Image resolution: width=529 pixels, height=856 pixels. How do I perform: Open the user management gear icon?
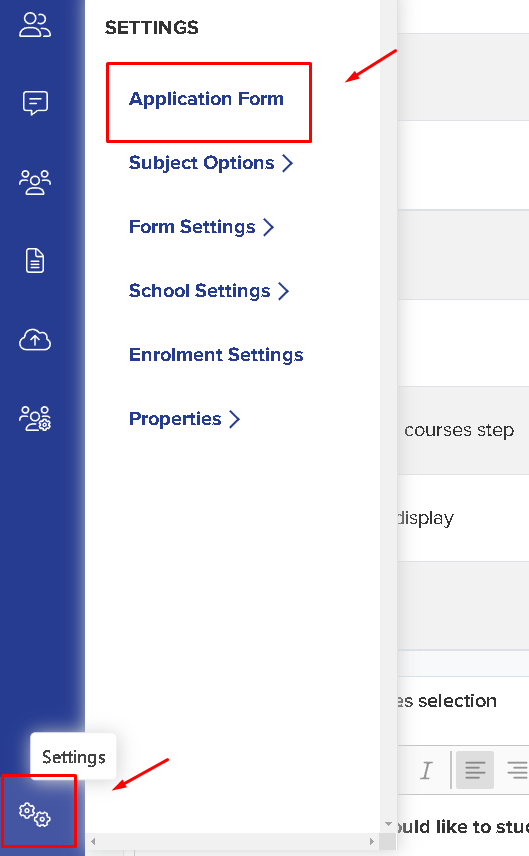(x=35, y=419)
